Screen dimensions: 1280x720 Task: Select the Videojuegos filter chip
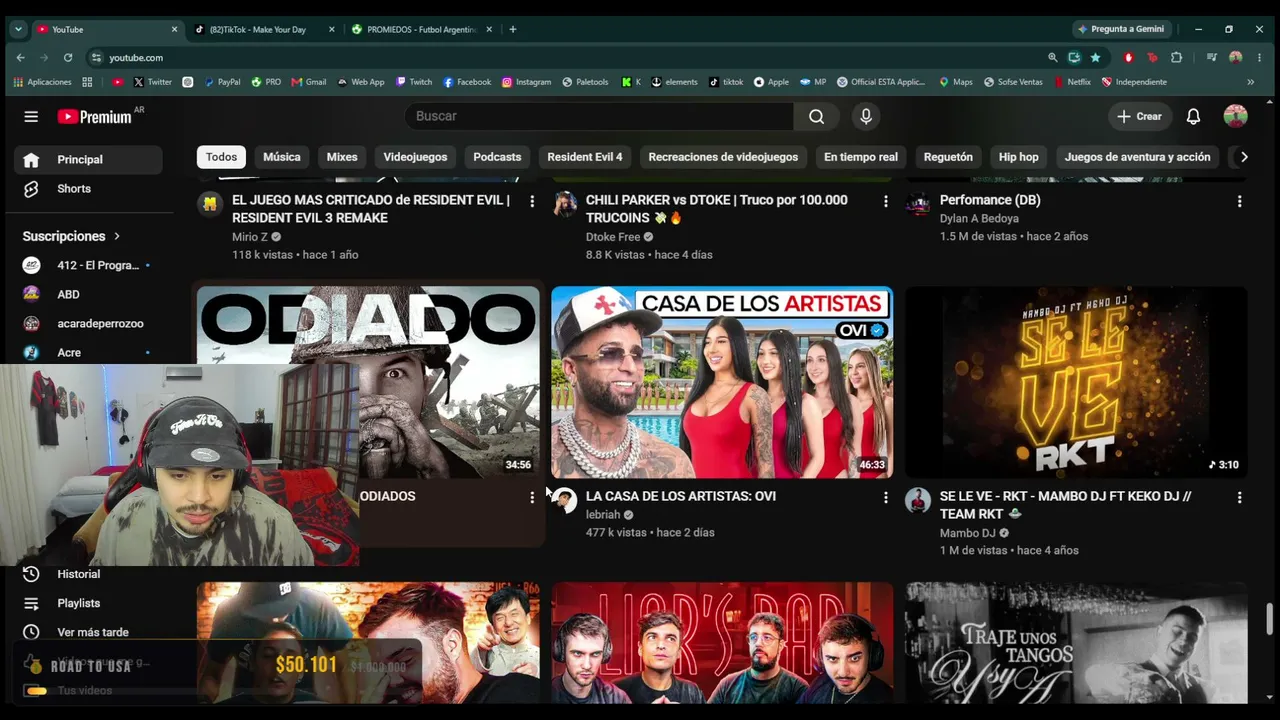pyautogui.click(x=415, y=157)
